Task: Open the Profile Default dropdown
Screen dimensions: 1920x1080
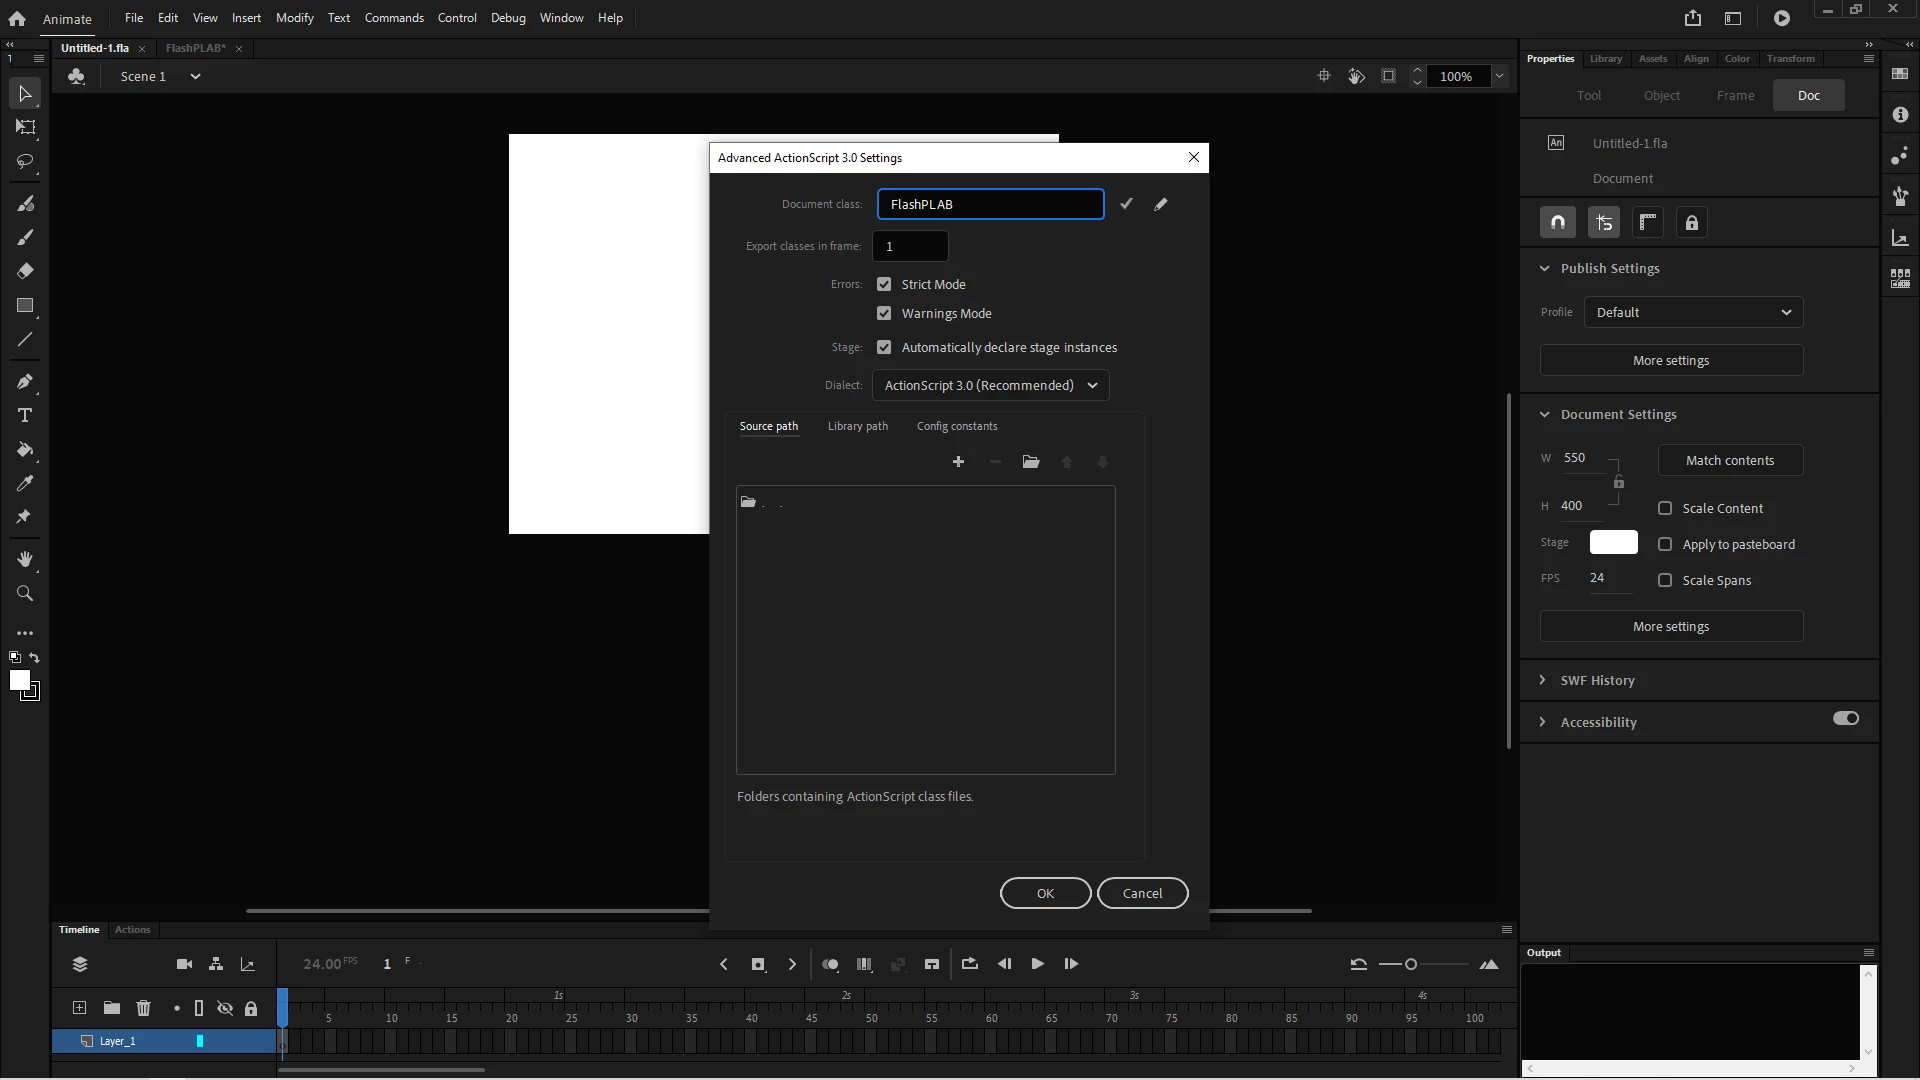Action: [x=1693, y=313]
